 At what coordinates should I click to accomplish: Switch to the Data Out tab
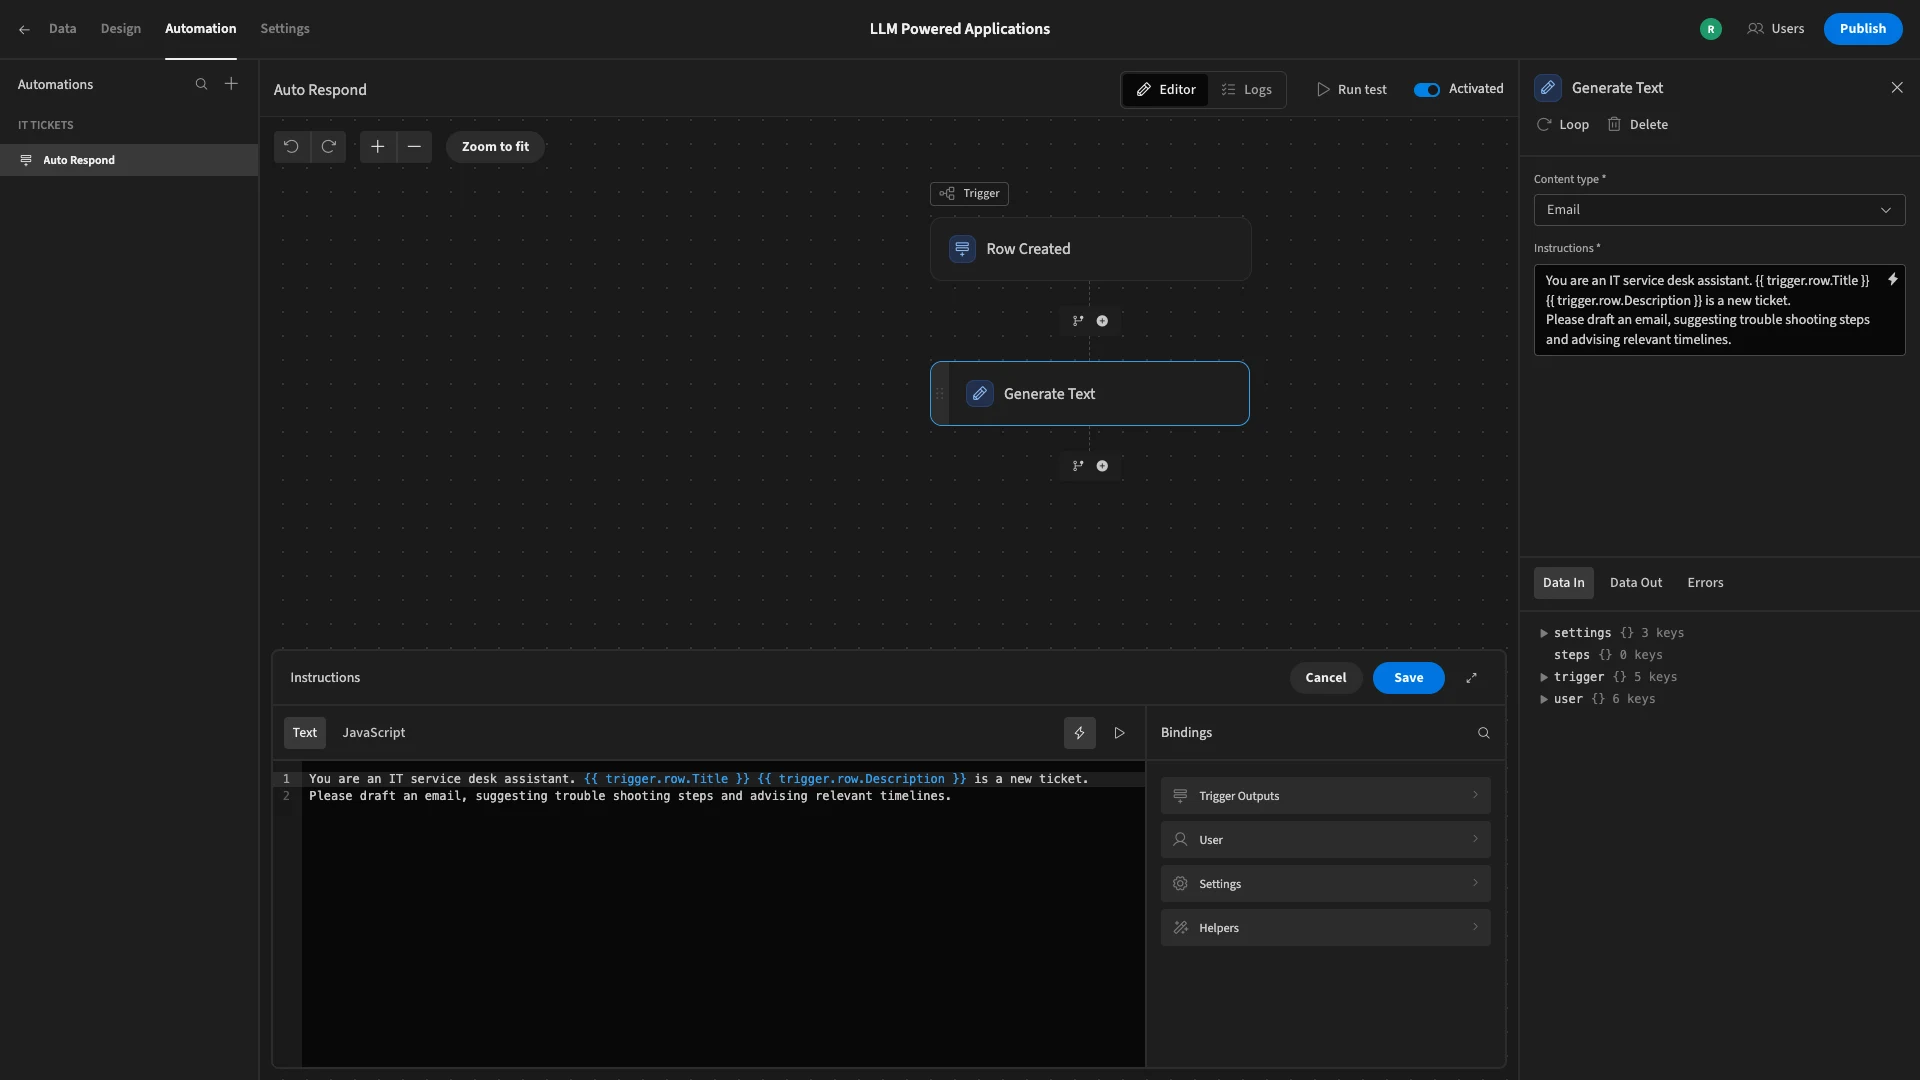tap(1636, 583)
